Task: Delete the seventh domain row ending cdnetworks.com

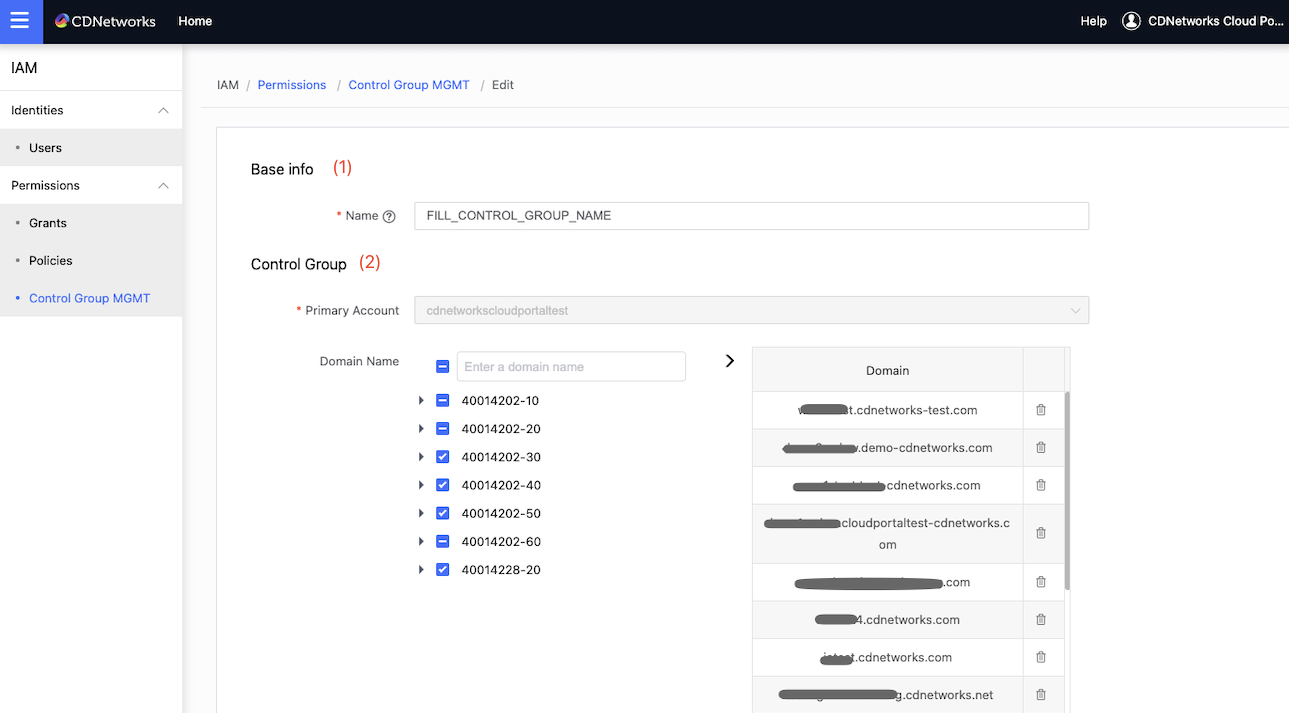Action: (x=1040, y=657)
